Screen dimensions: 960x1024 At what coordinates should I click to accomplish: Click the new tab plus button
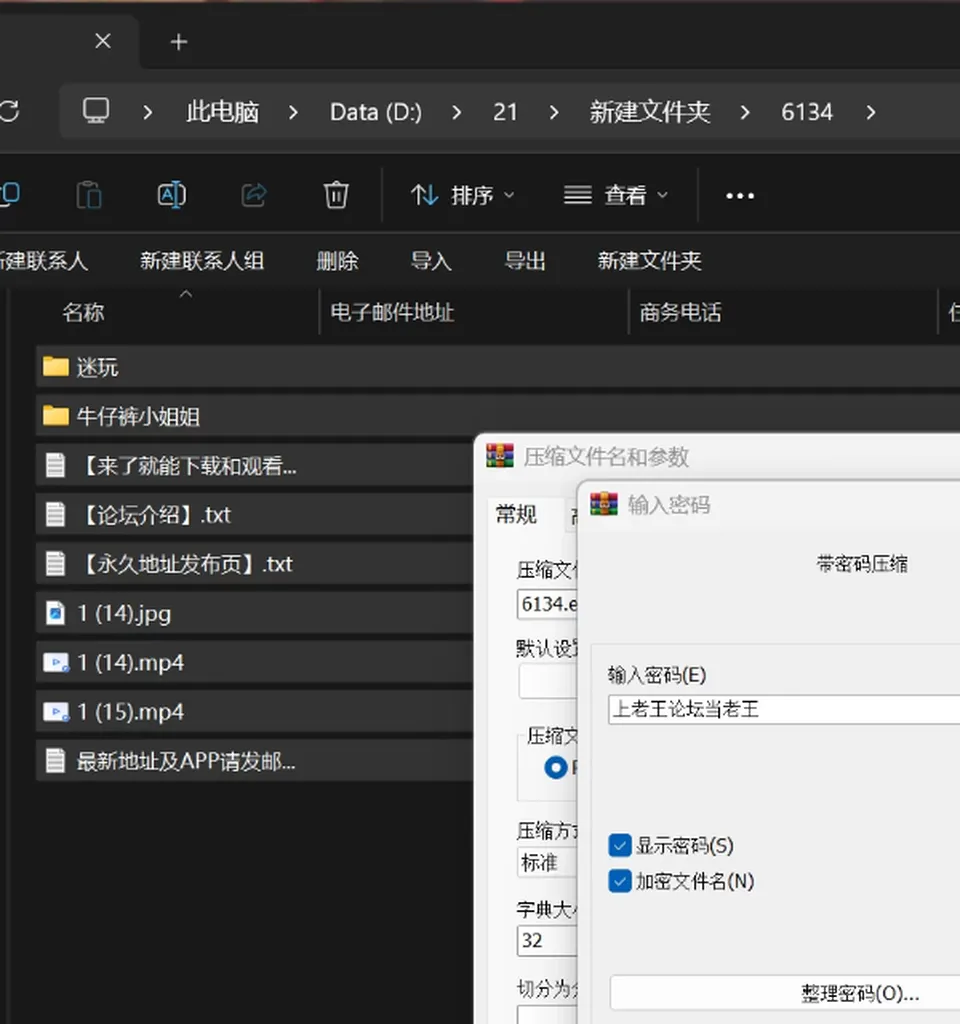pyautogui.click(x=178, y=42)
